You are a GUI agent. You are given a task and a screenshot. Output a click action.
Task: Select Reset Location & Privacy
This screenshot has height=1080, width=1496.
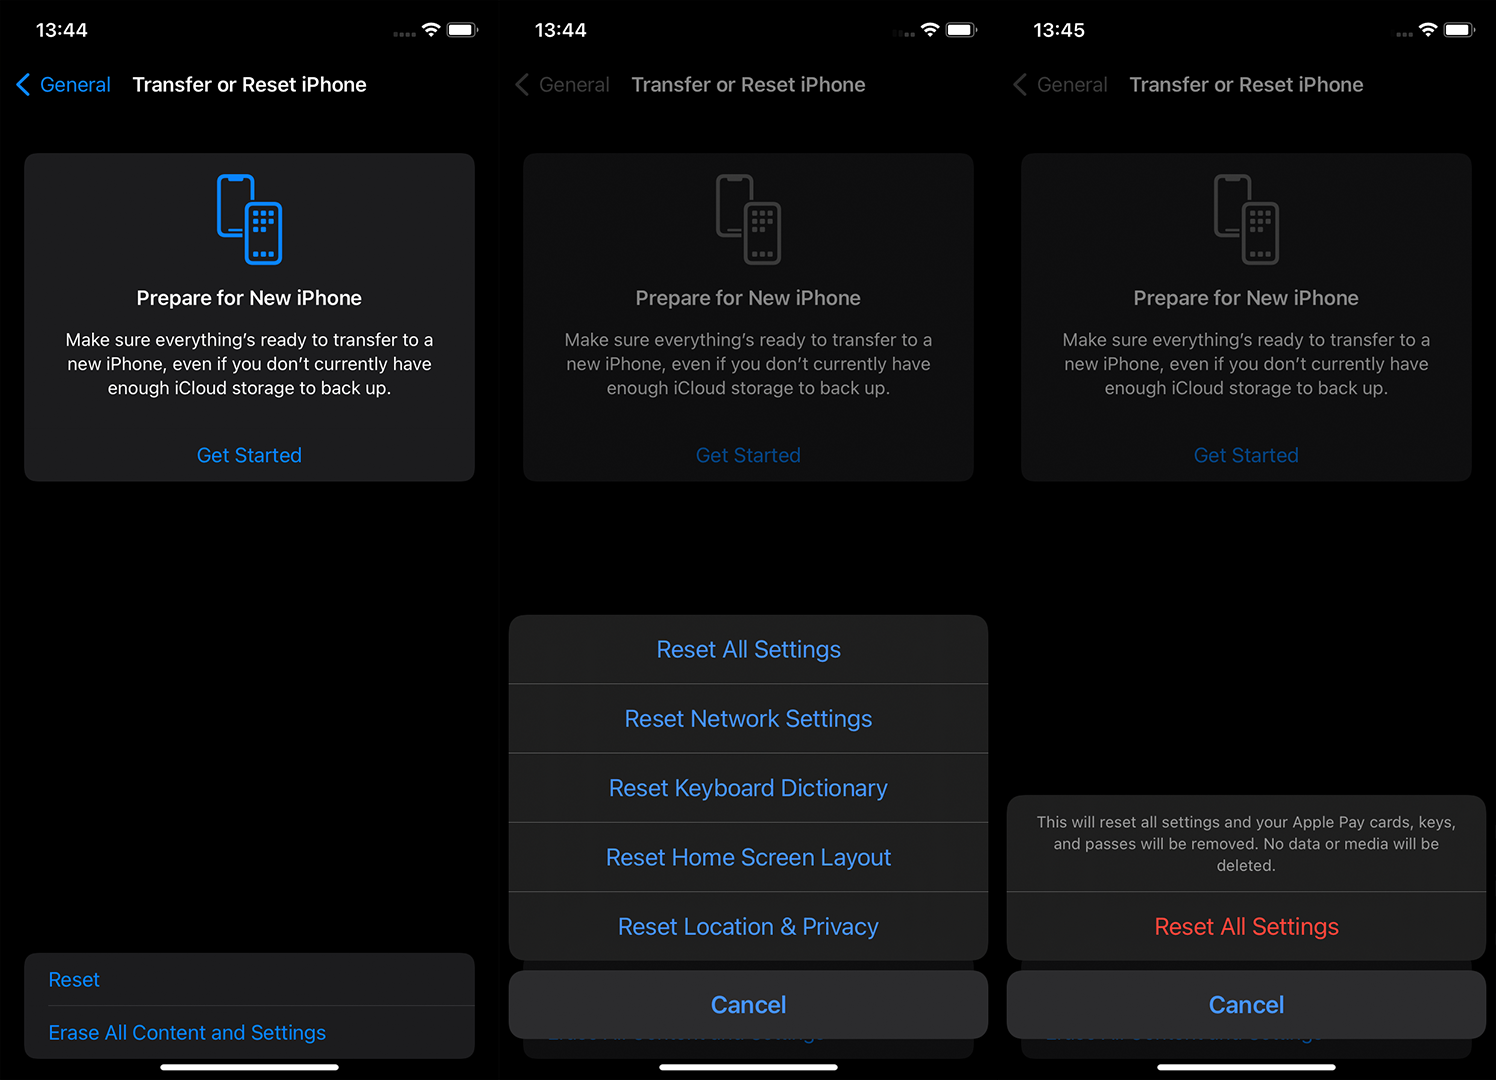[x=748, y=927]
